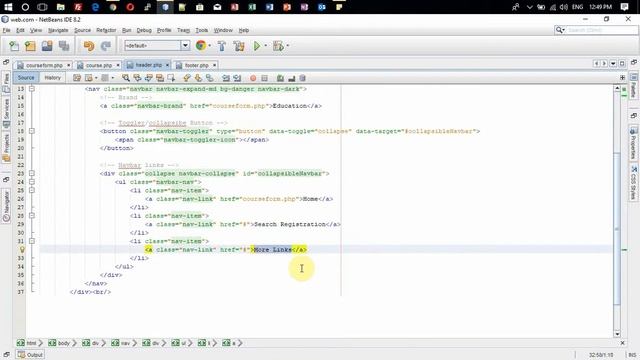Close the course.php tab
The image size is (640, 360).
pyautogui.click(x=118, y=65)
